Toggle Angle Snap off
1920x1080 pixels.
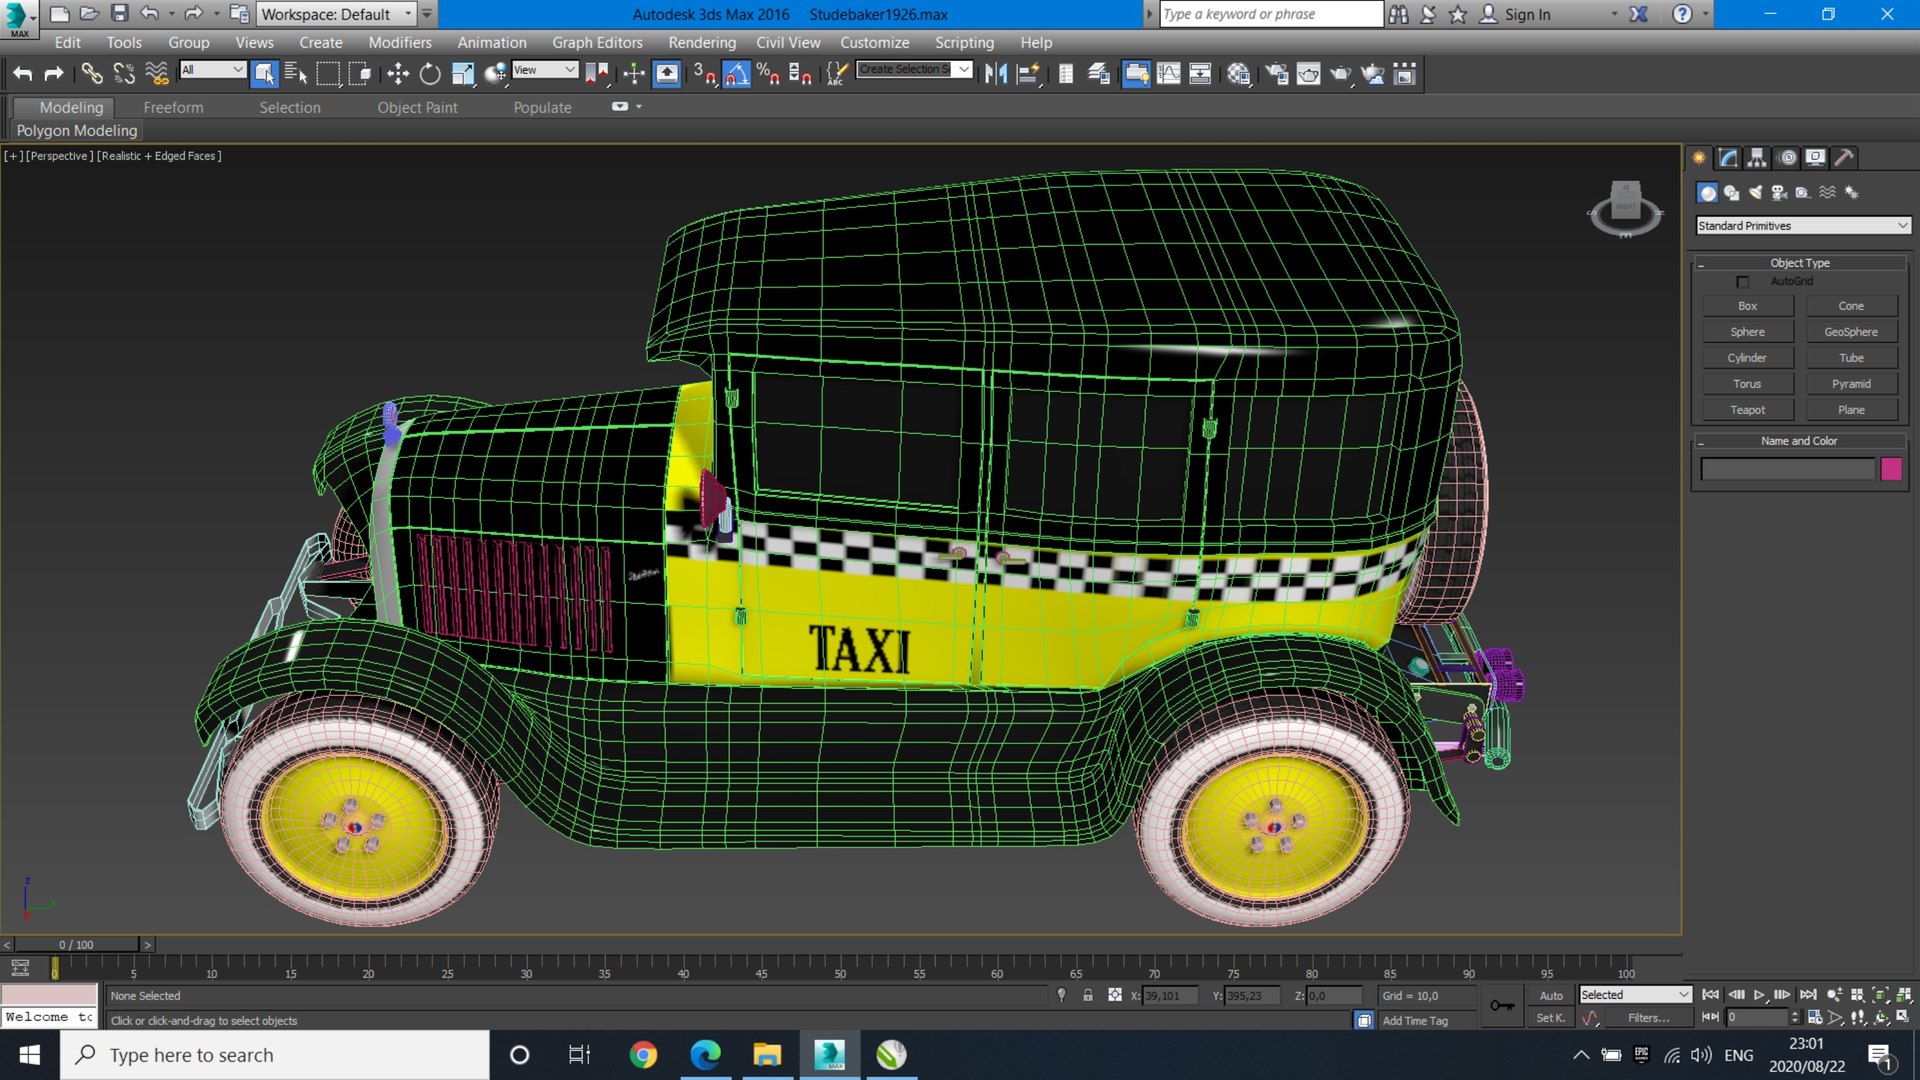(737, 73)
